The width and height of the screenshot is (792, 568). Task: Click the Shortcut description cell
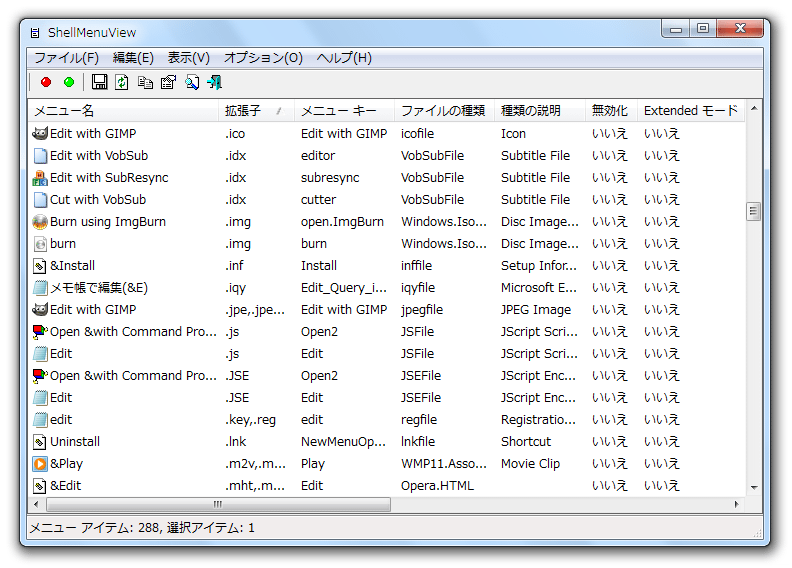(x=526, y=442)
